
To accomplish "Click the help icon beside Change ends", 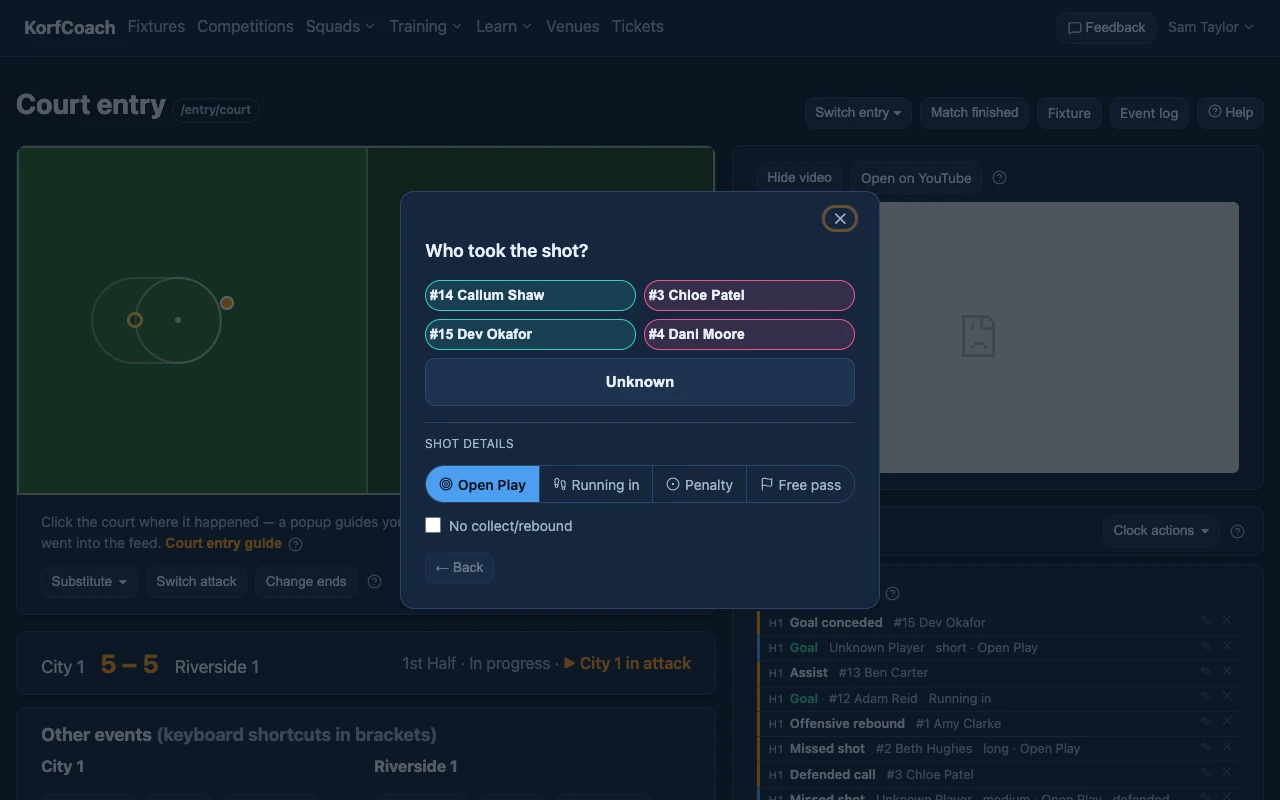I will click(374, 581).
